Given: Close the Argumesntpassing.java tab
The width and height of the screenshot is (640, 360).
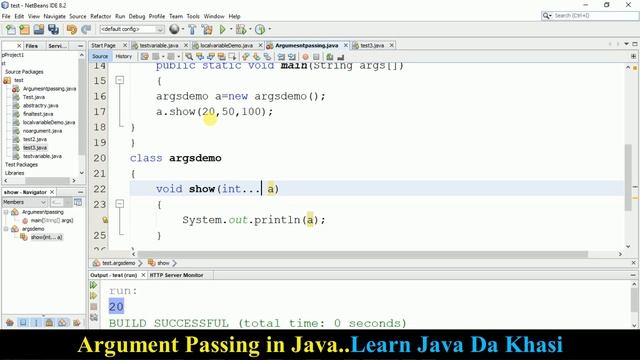Looking at the screenshot, I should [x=346, y=45].
